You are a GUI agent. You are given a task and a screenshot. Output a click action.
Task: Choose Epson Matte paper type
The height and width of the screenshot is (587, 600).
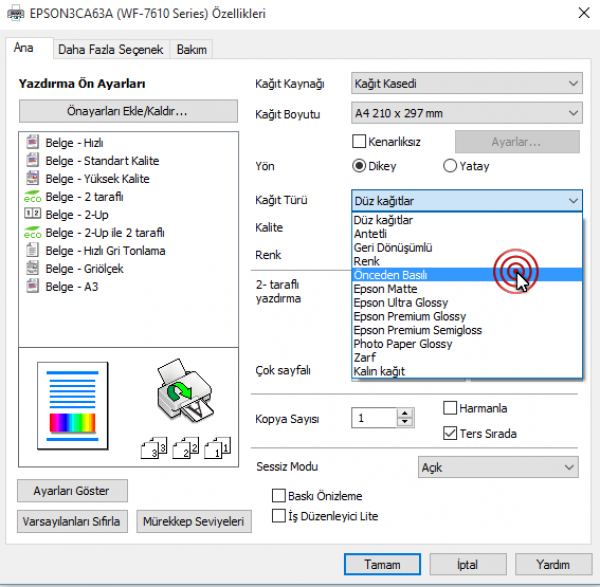click(467, 289)
